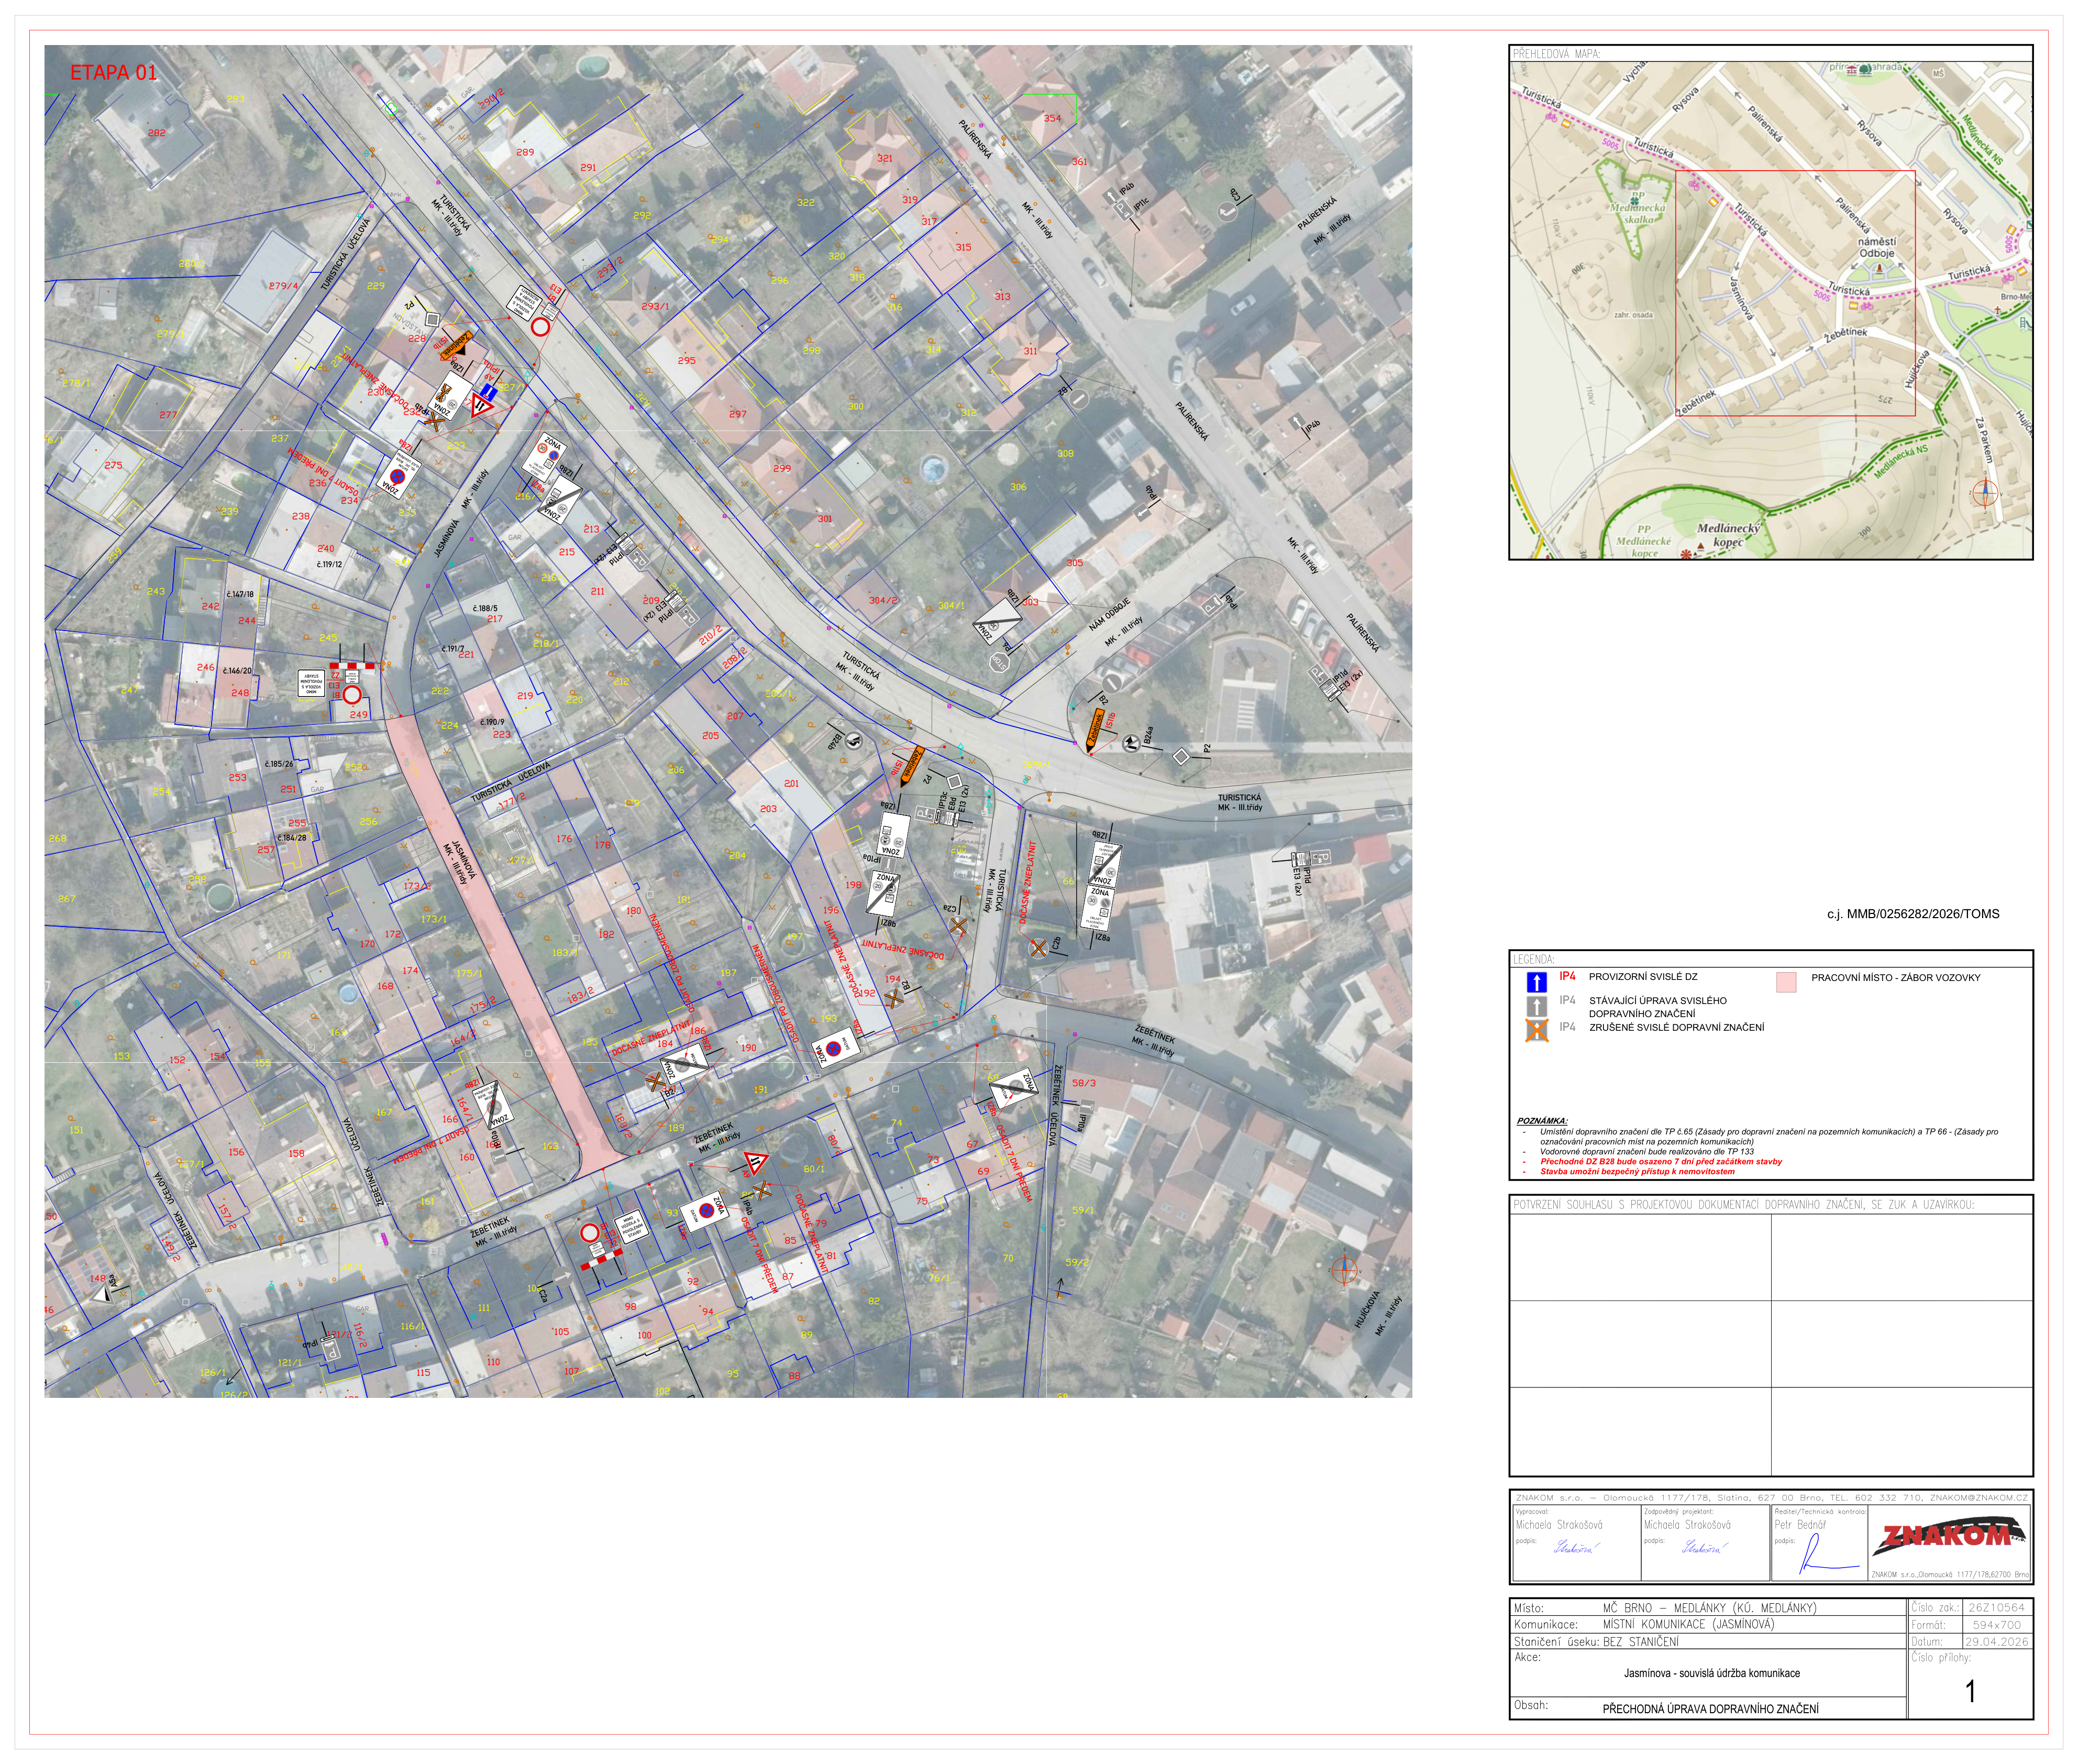
Task: Click parcel number 282 on the main map
Action: pos(157,132)
